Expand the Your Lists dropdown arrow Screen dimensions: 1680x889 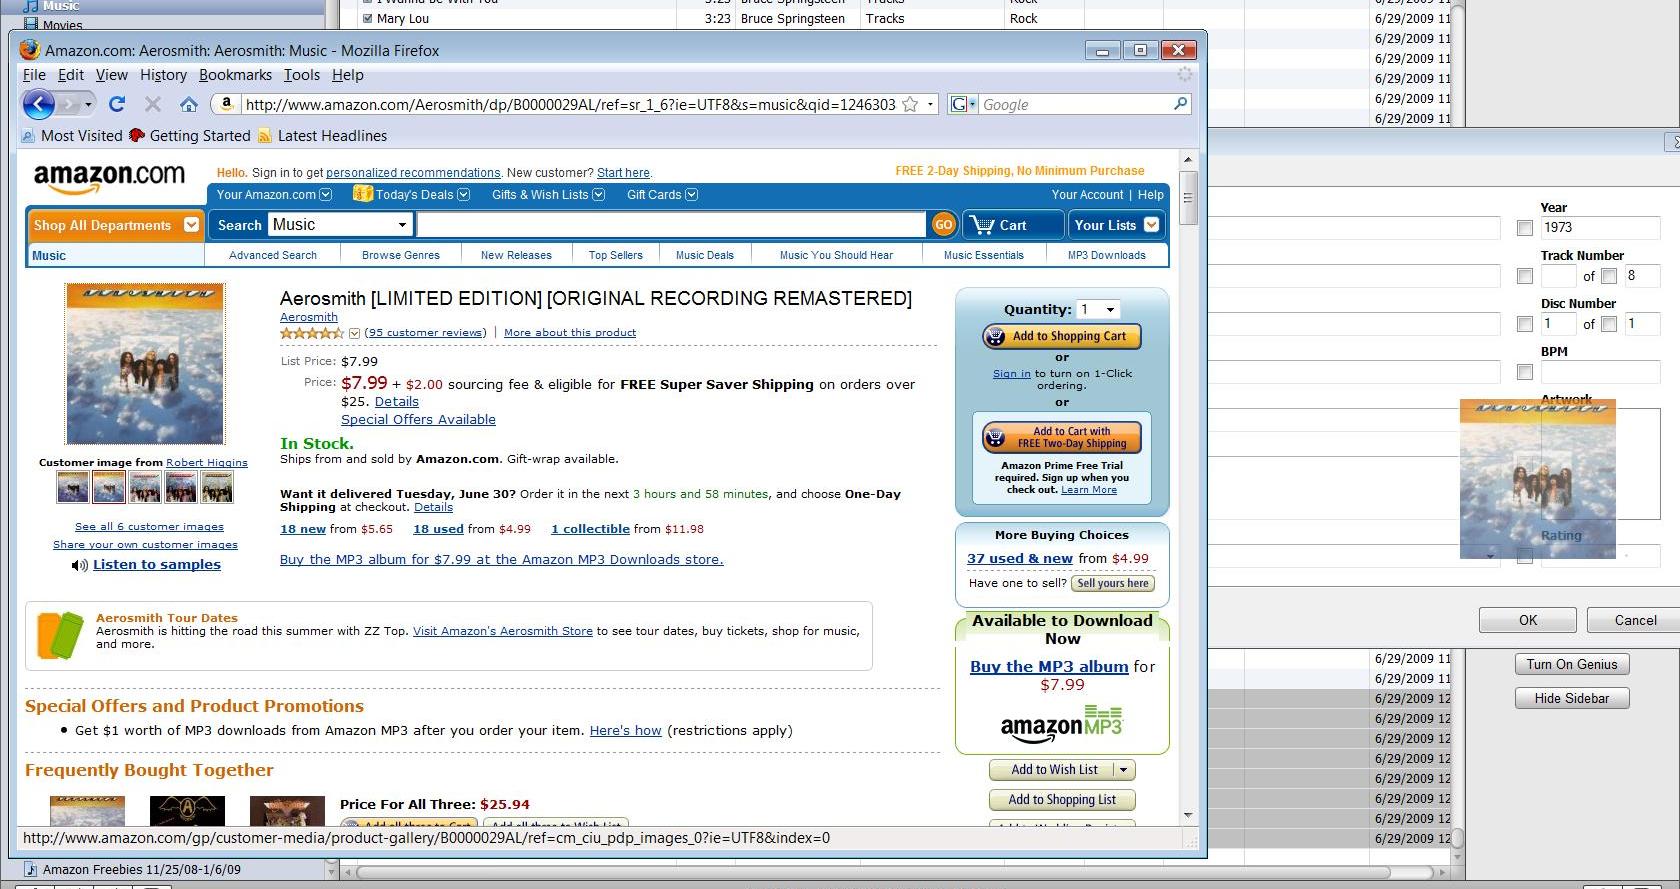(1151, 225)
